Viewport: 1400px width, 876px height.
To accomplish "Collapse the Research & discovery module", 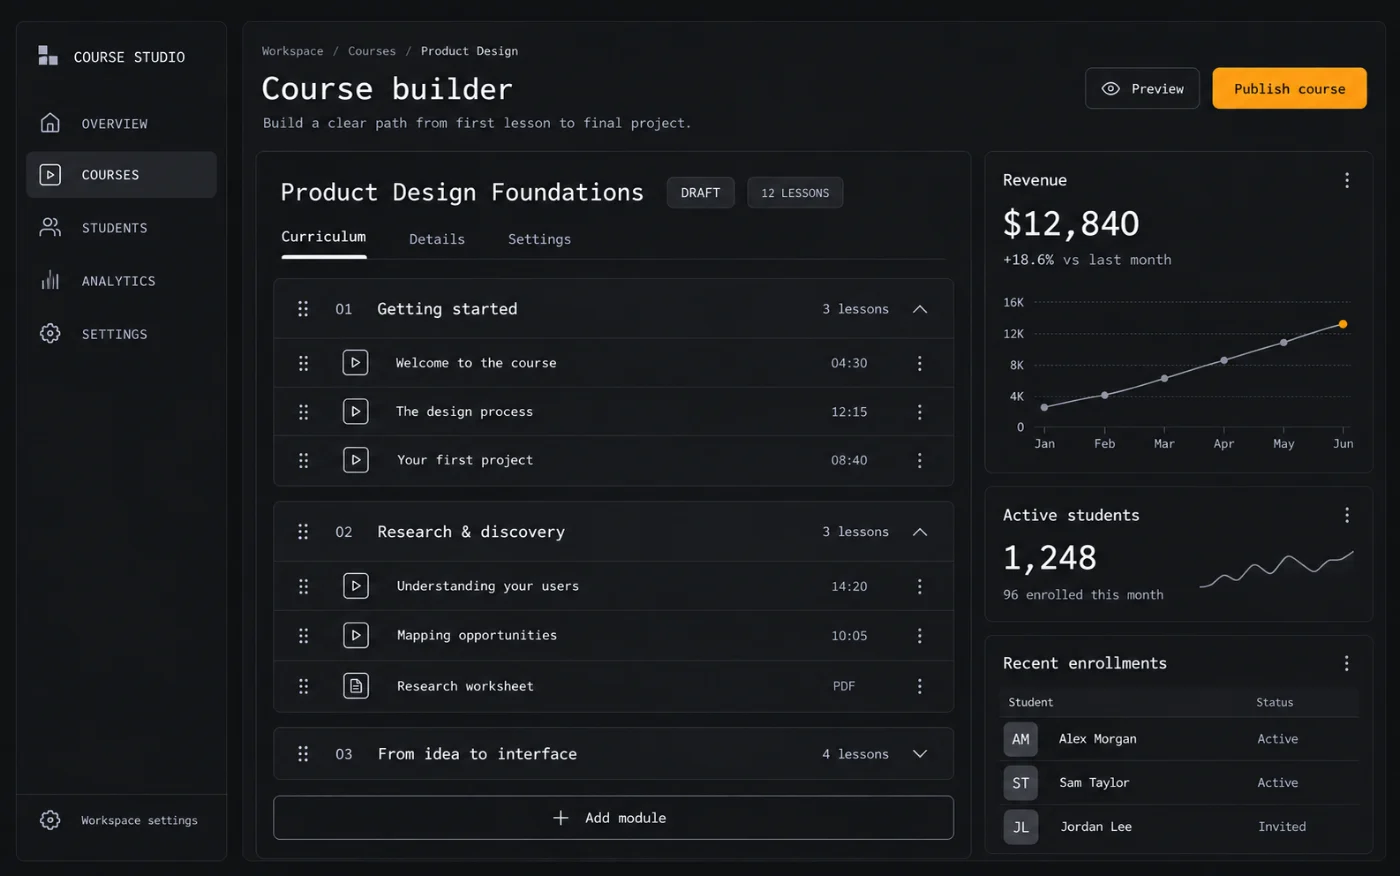I will pos(920,532).
